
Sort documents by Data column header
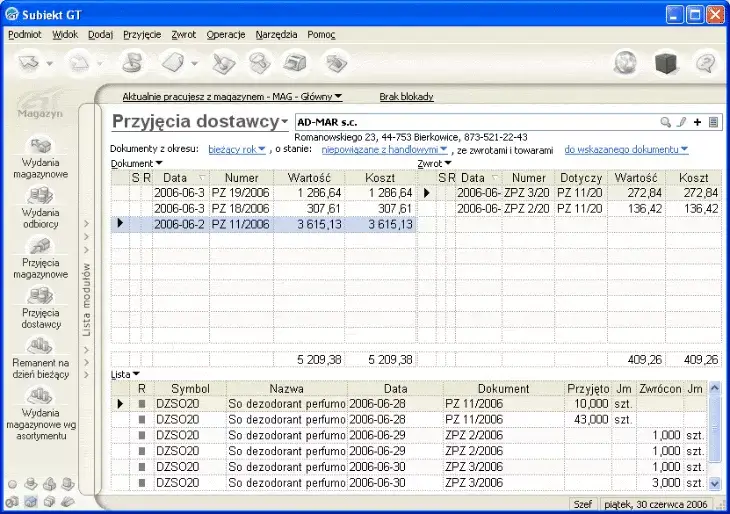coord(181,178)
